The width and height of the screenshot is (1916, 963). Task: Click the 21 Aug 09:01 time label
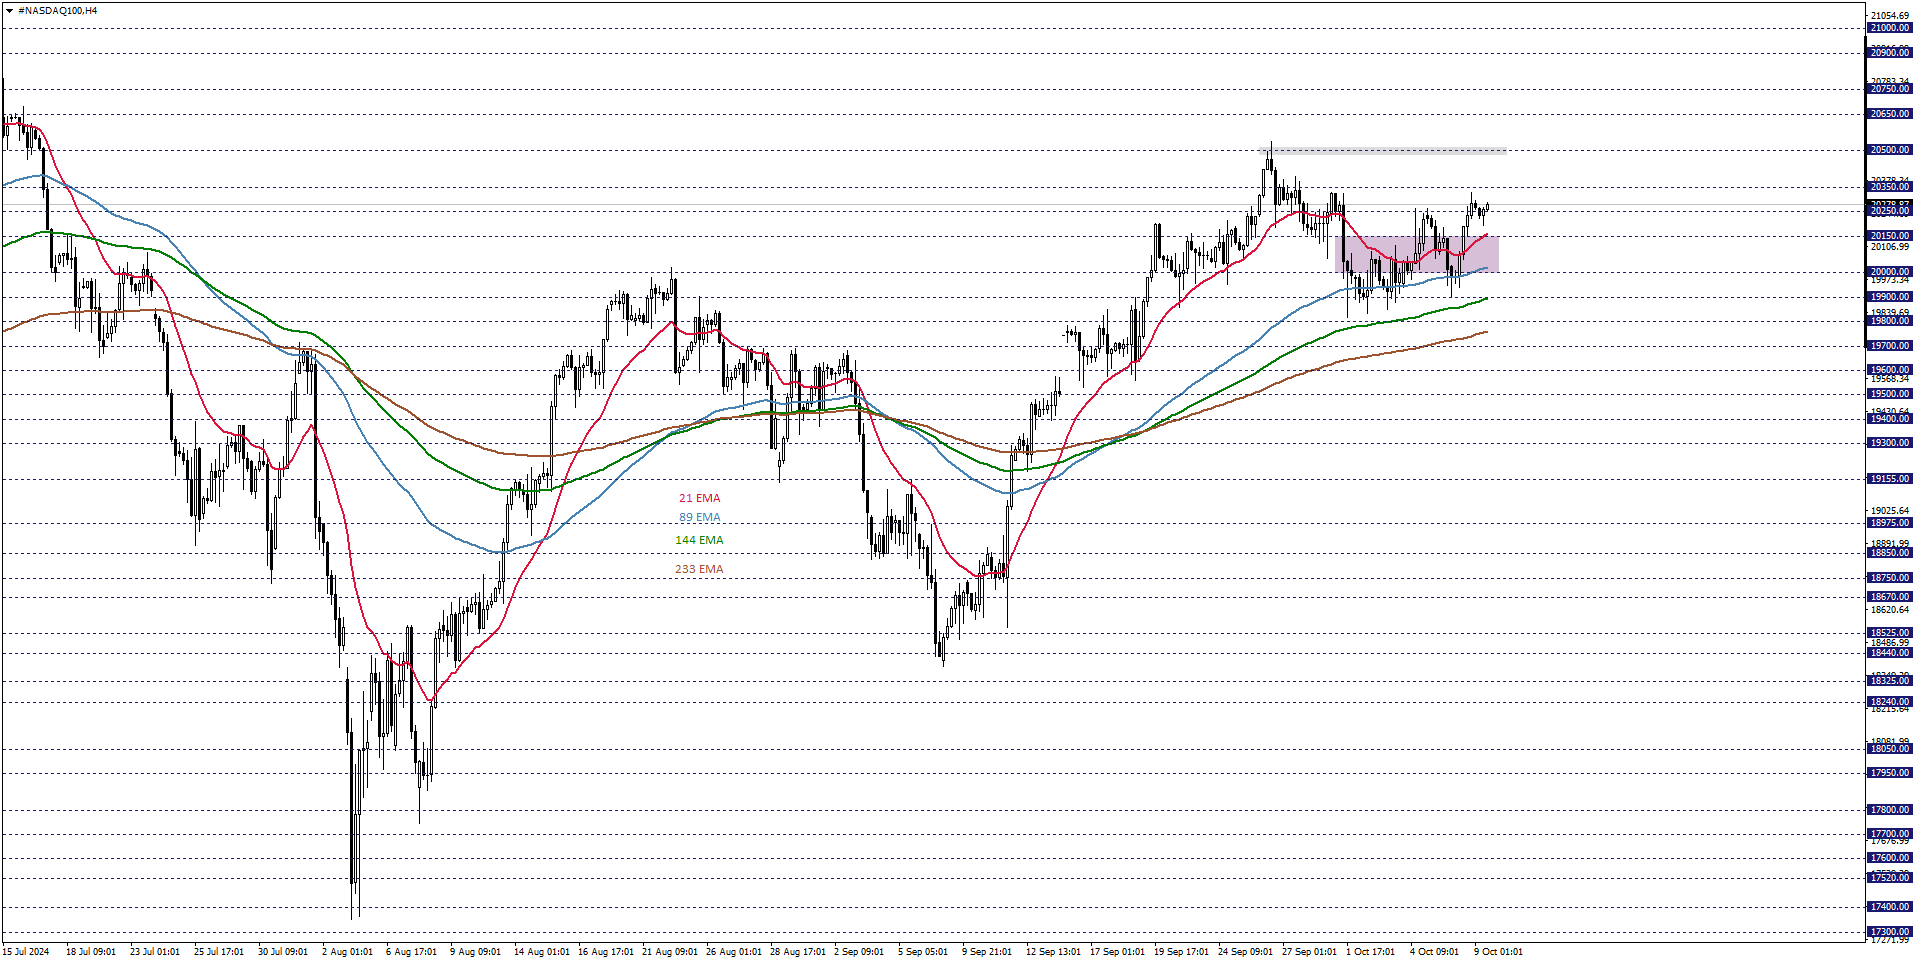(x=670, y=952)
